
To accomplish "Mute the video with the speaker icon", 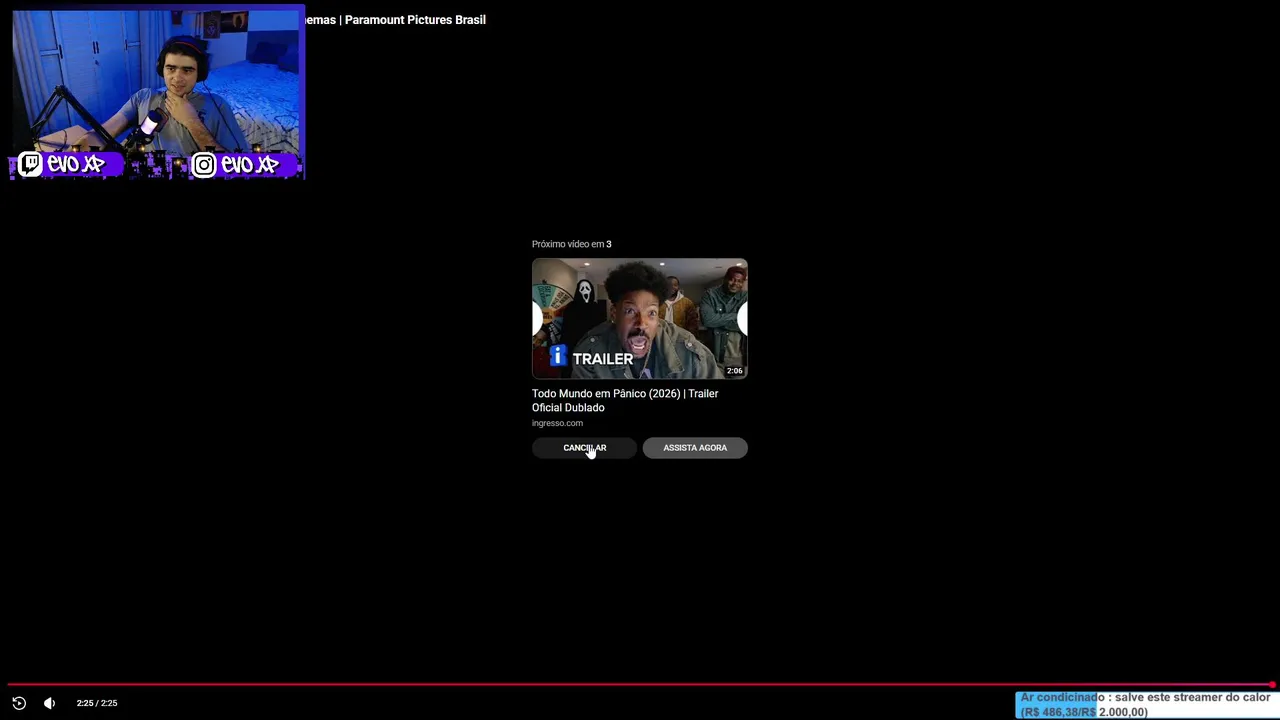I will 49,703.
